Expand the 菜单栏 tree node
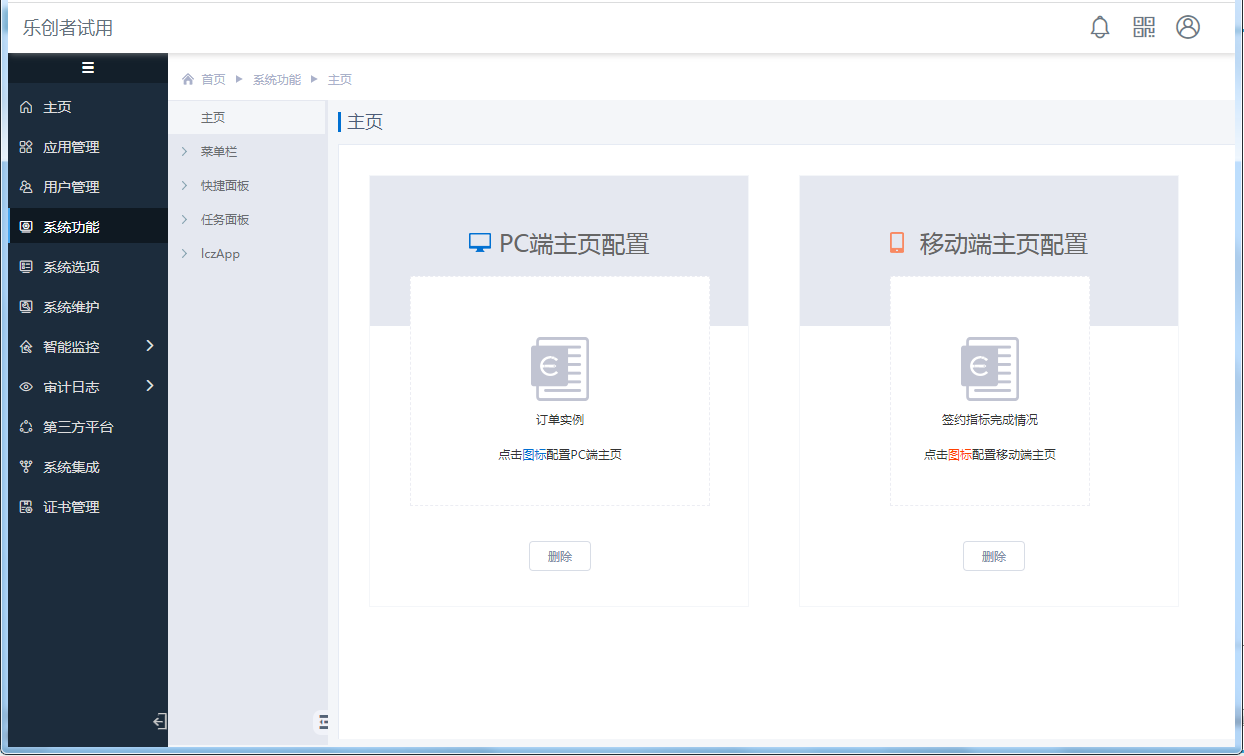Viewport: 1244px width, 756px height. pyautogui.click(x=185, y=152)
